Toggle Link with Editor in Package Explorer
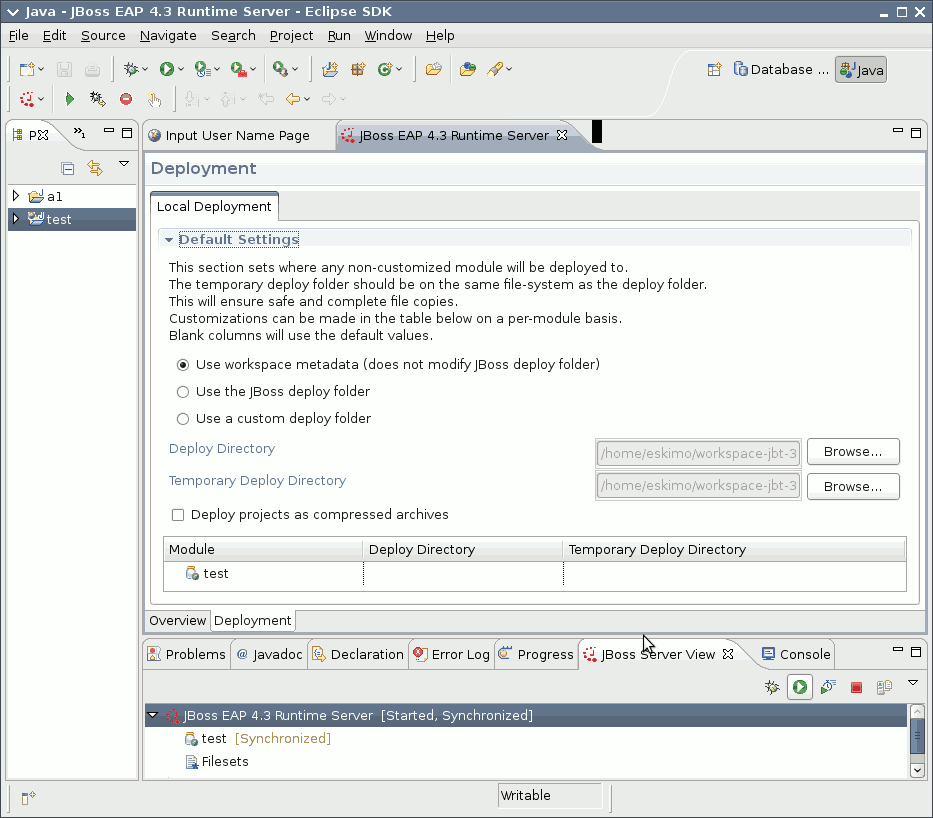This screenshot has height=818, width=933. (95, 168)
